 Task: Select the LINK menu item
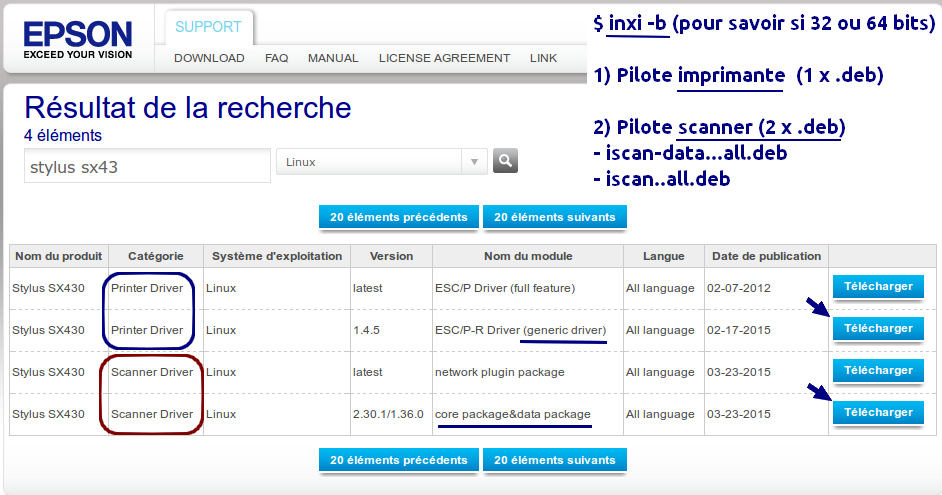point(544,58)
